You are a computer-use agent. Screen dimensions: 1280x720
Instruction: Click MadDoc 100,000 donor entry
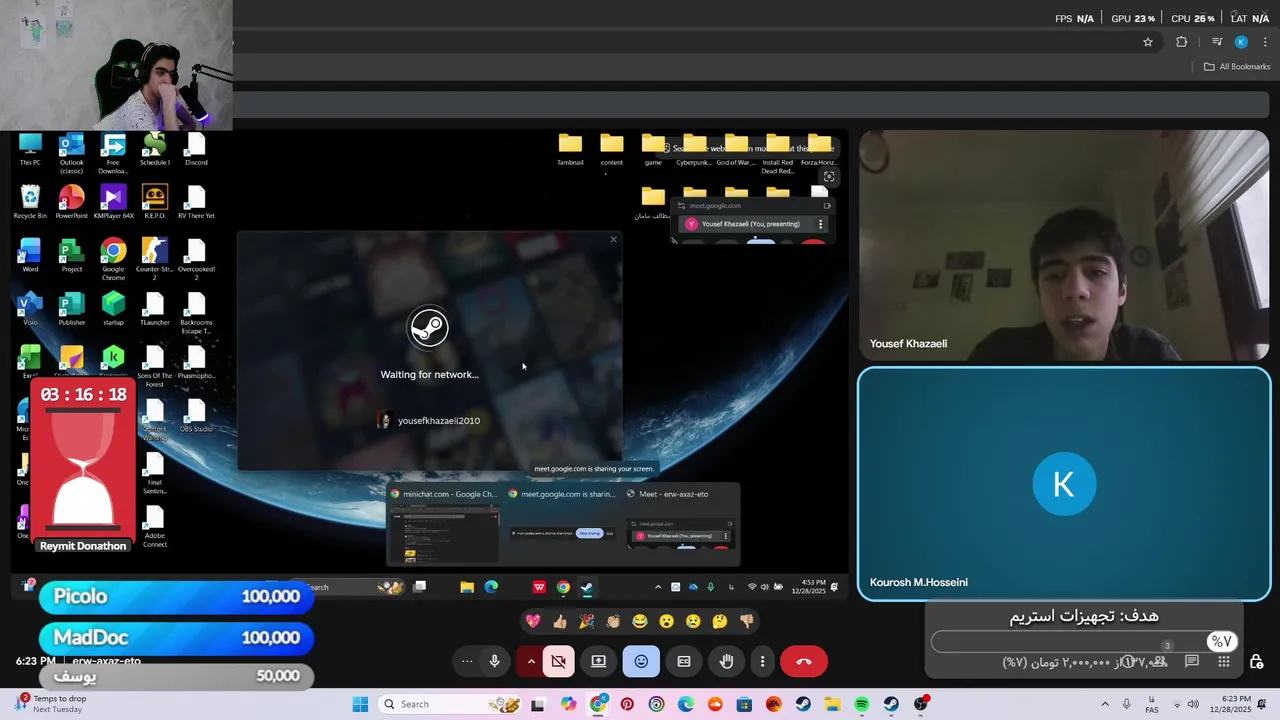[x=176, y=637]
